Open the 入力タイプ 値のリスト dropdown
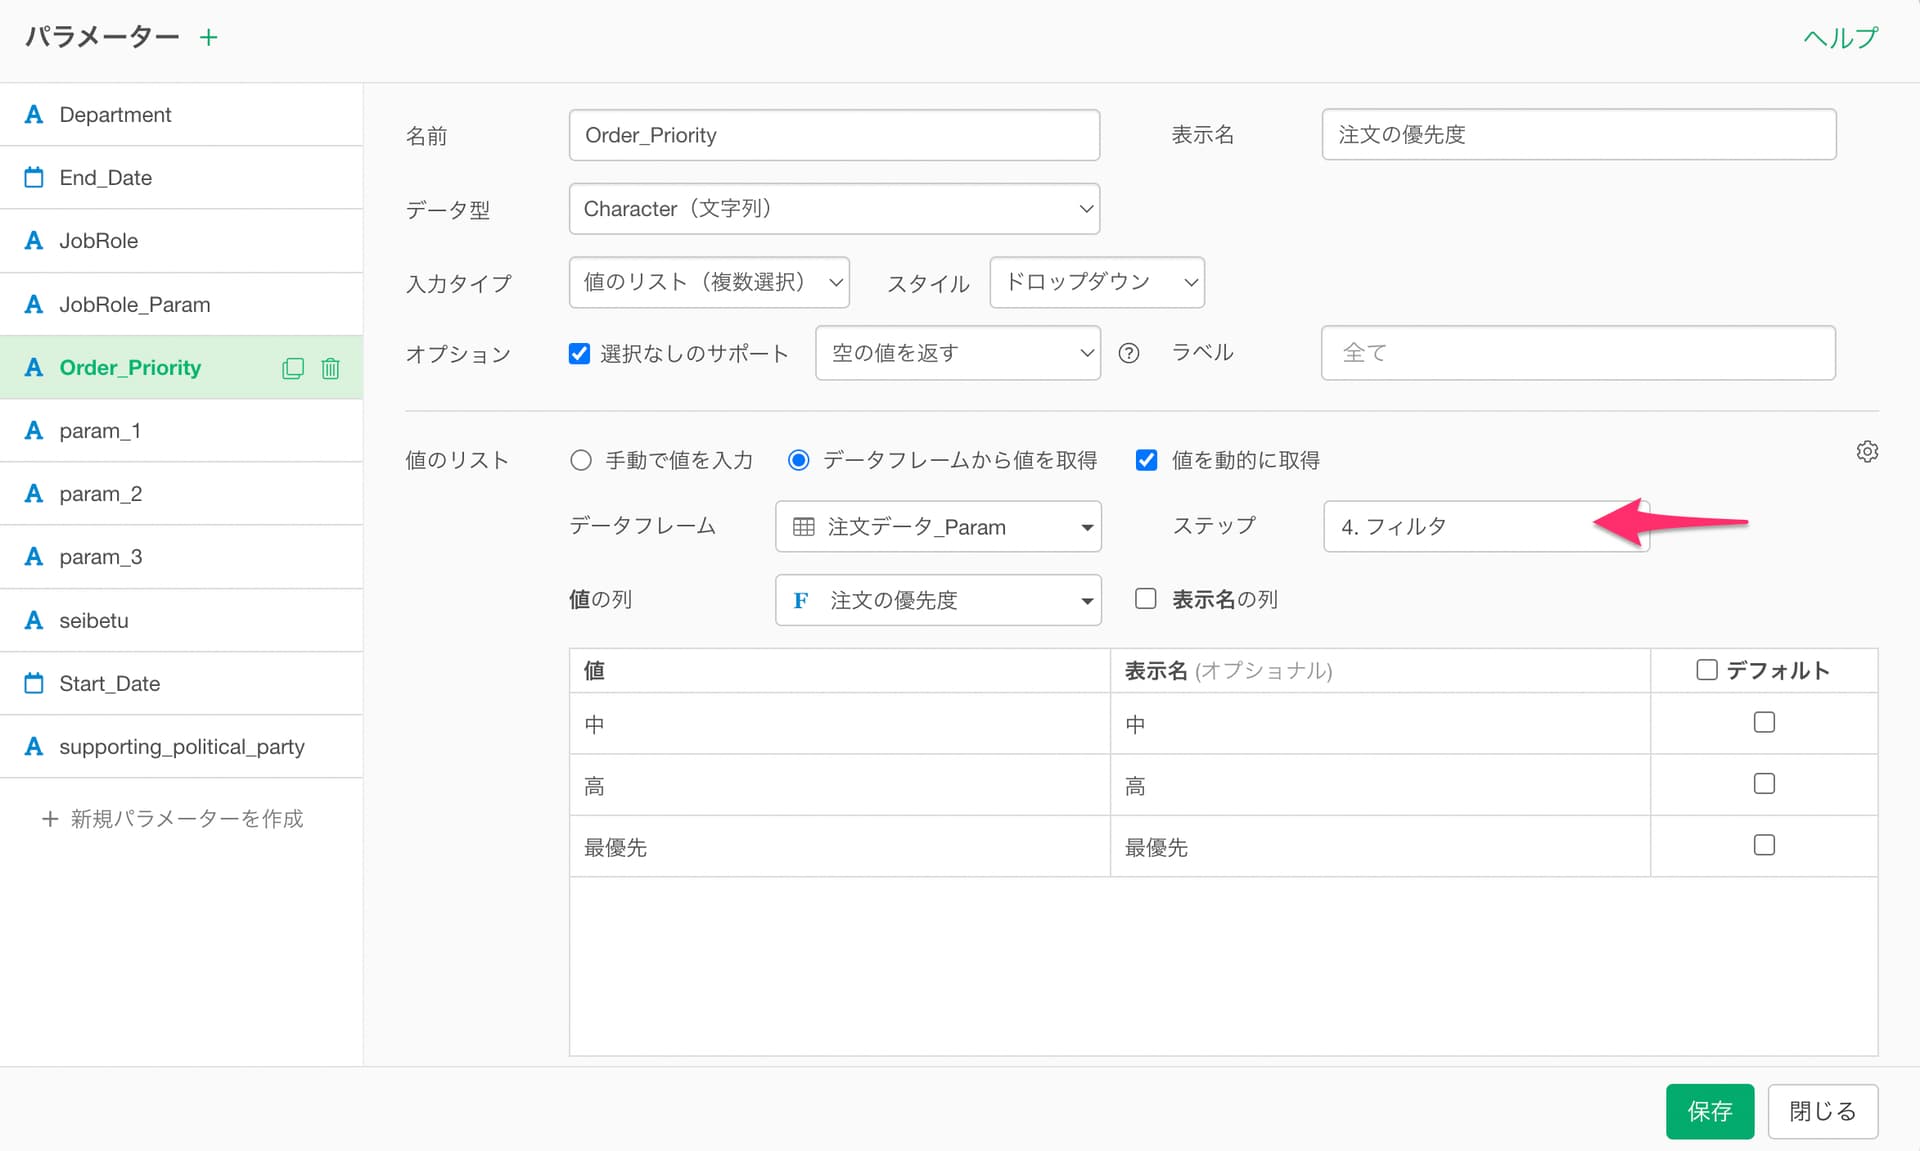The width and height of the screenshot is (1920, 1151). (709, 282)
